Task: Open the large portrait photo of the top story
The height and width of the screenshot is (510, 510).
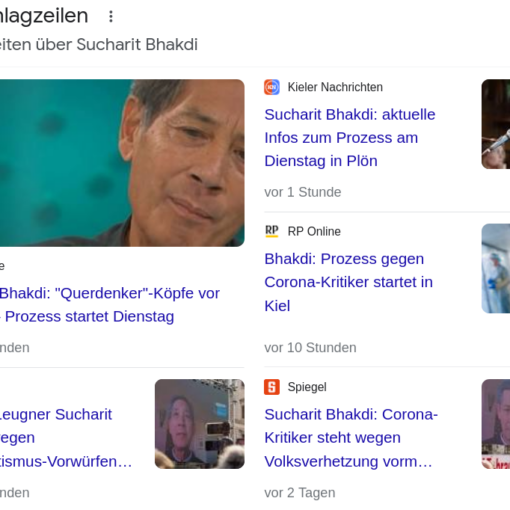Action: (122, 163)
